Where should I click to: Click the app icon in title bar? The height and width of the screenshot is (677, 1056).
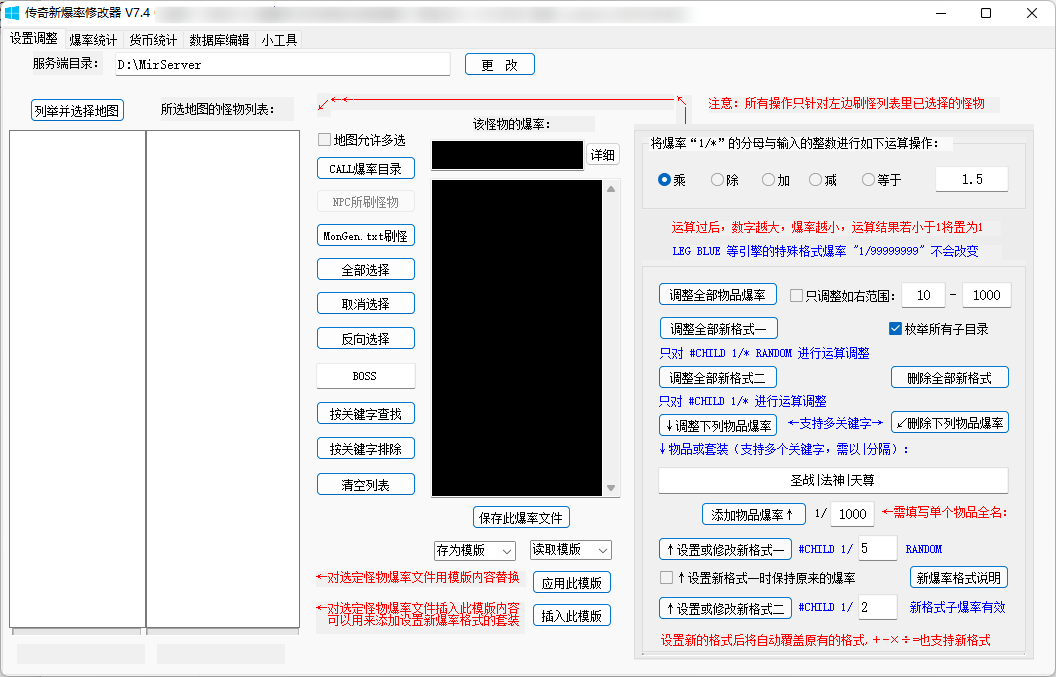tap(12, 13)
